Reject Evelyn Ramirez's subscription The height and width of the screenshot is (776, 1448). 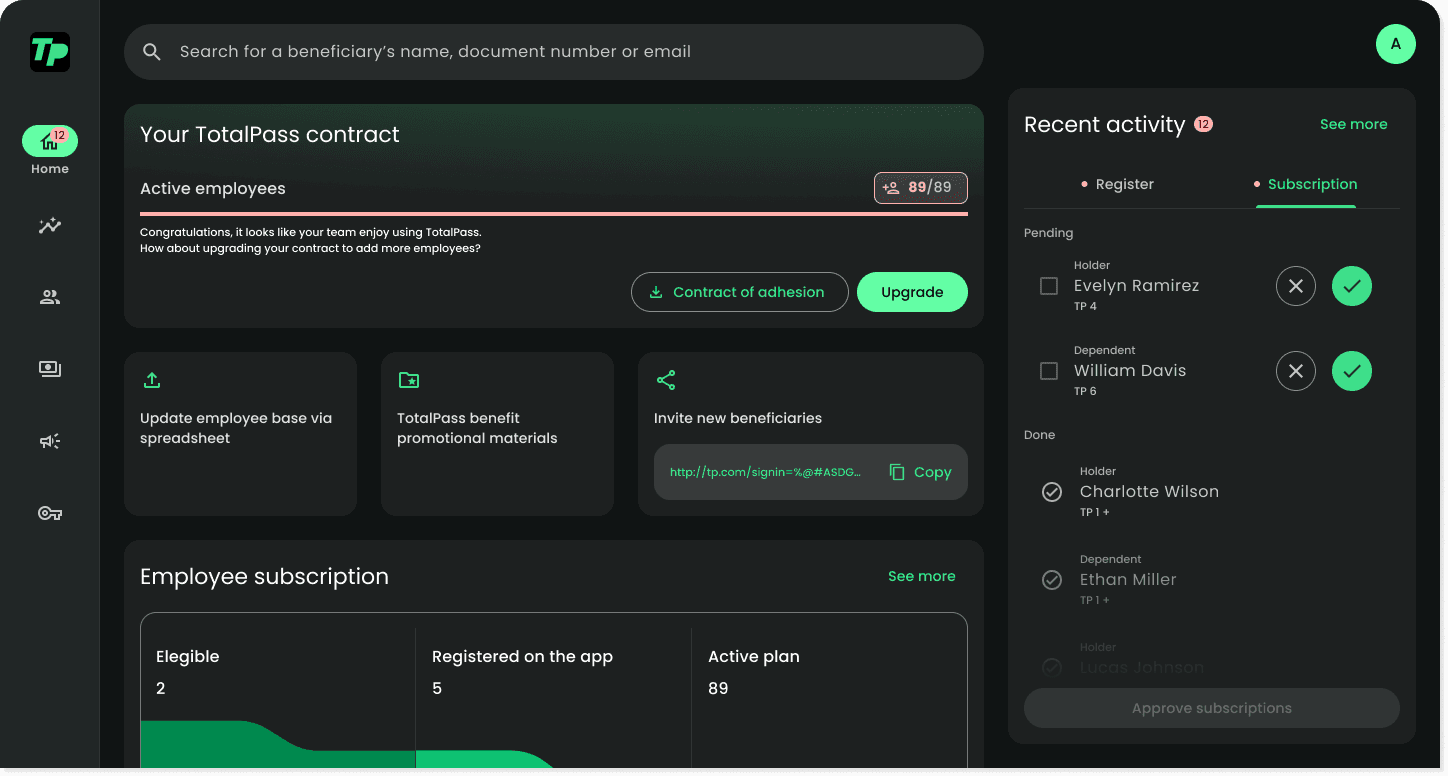(x=1296, y=286)
